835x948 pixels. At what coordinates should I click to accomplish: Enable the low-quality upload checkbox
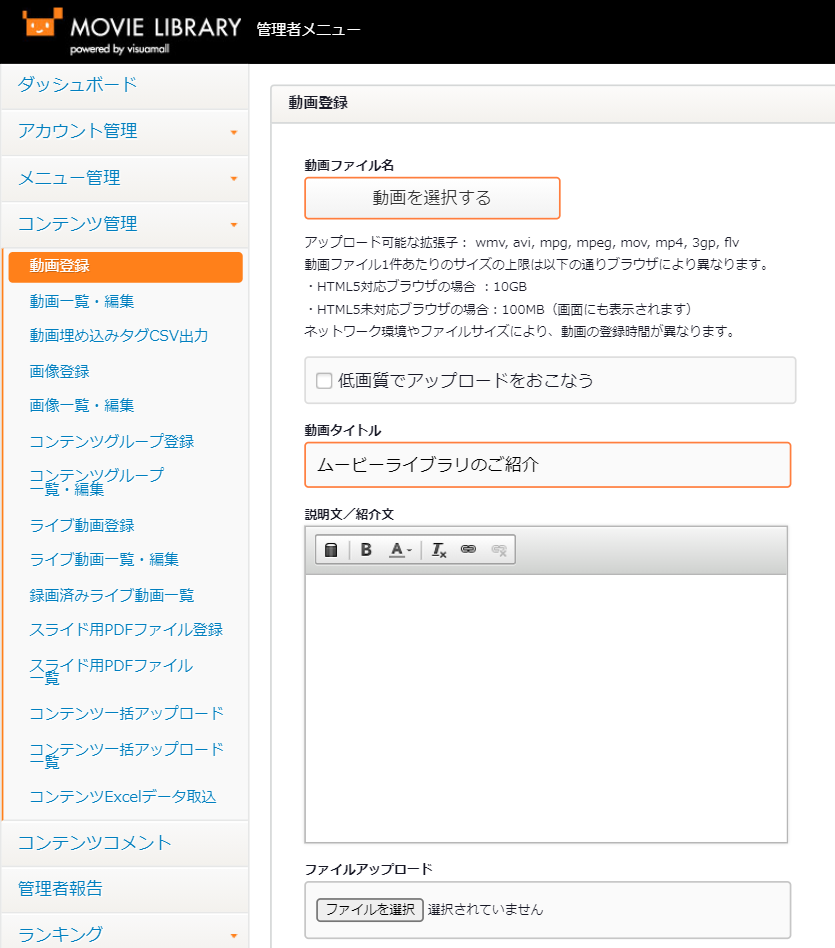point(324,380)
